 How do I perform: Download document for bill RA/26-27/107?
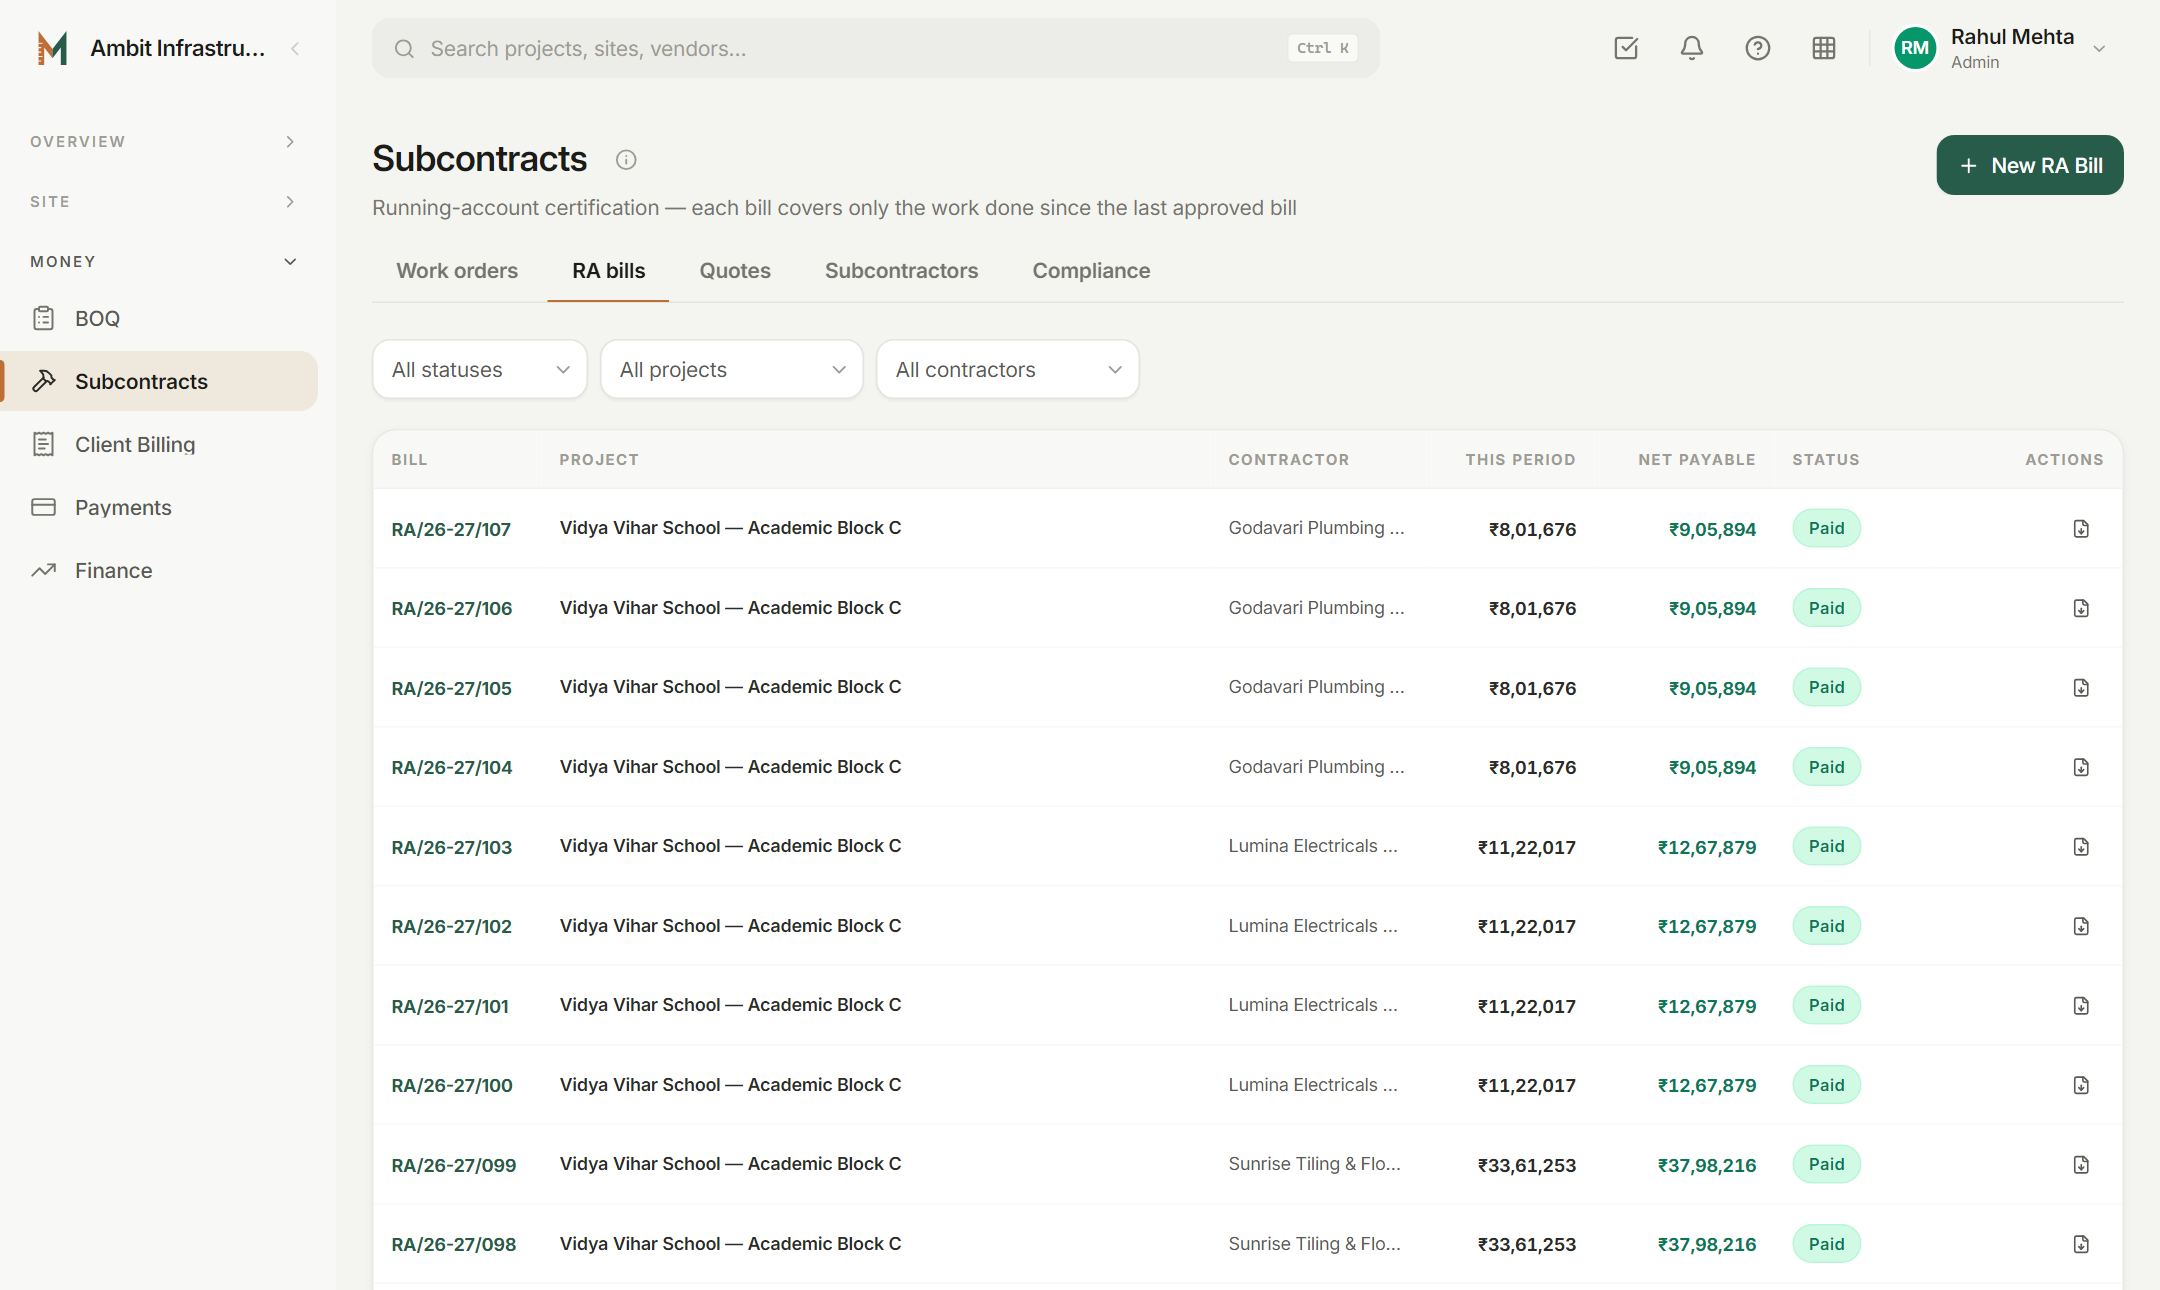[x=2081, y=528]
